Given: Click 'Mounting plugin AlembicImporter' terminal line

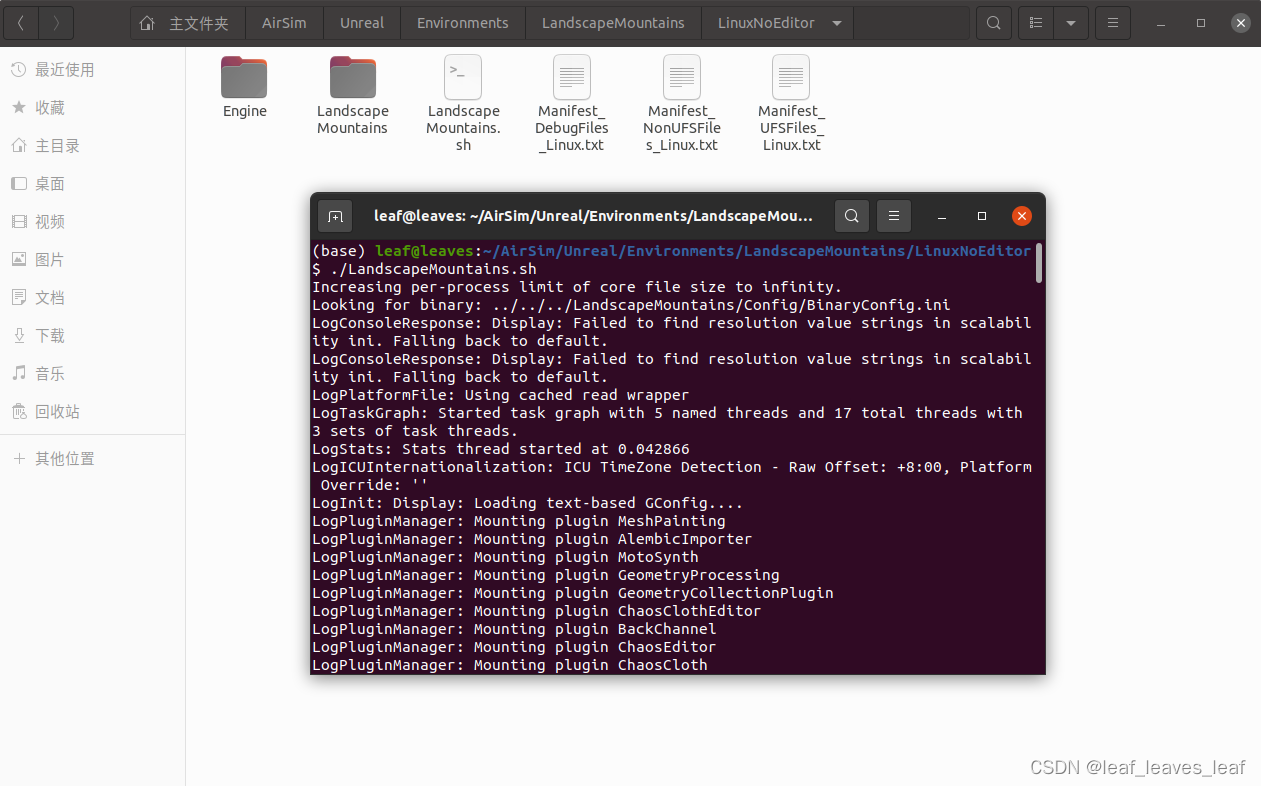Looking at the screenshot, I should point(532,539).
